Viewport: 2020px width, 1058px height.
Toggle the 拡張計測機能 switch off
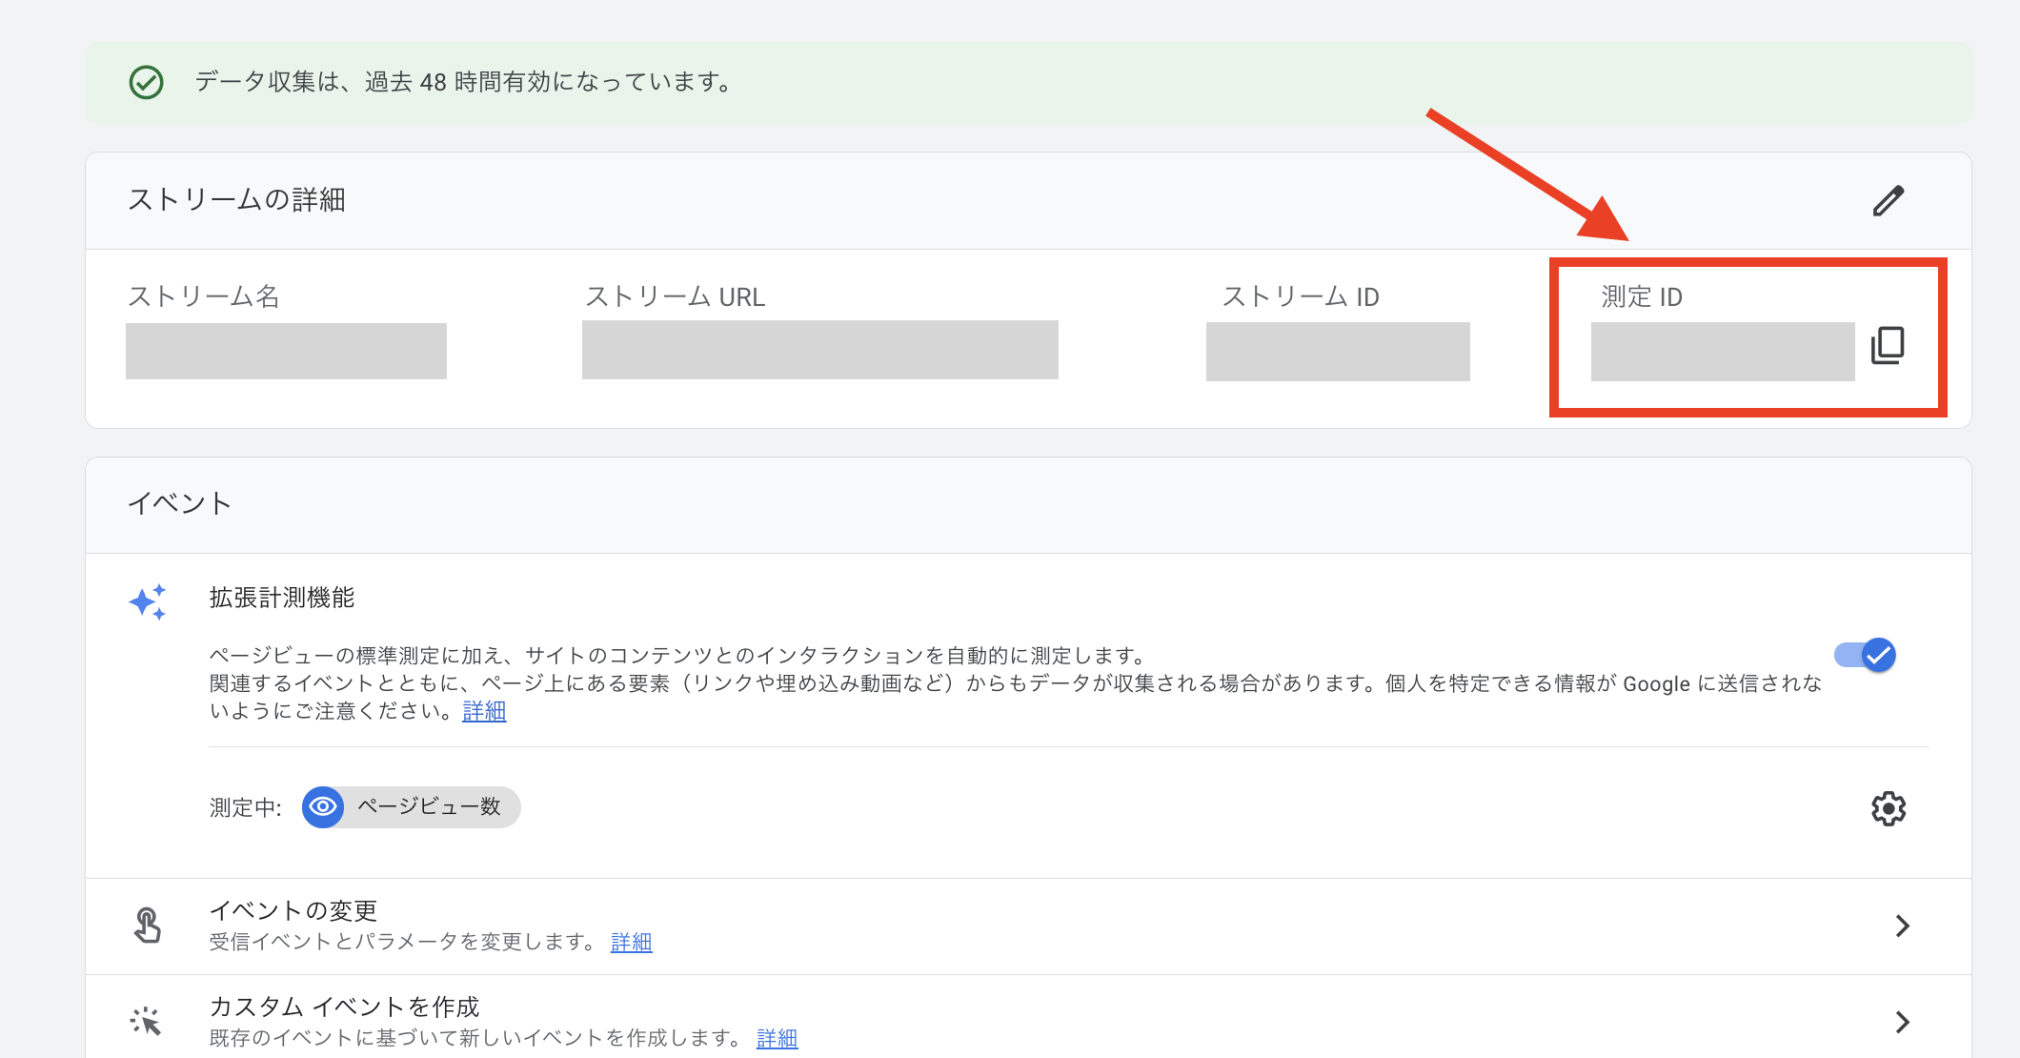[x=1865, y=655]
